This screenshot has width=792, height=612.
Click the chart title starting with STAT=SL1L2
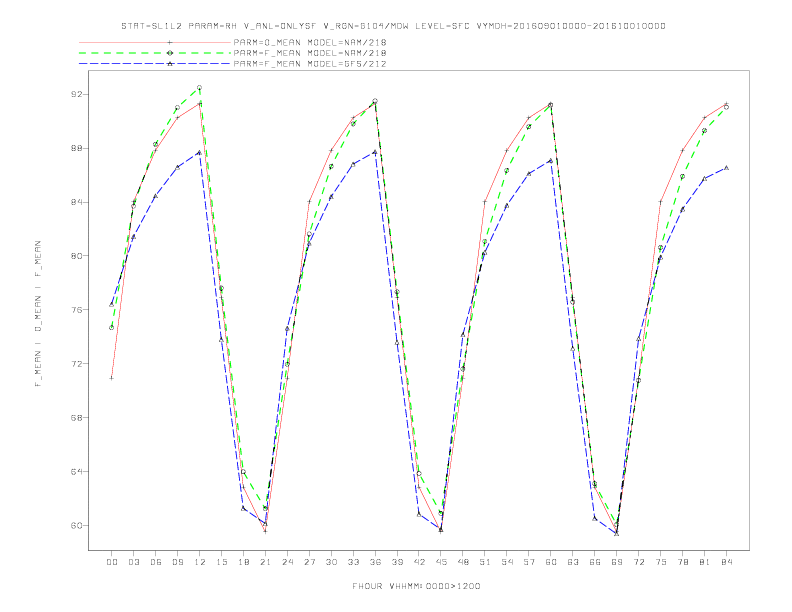click(393, 26)
